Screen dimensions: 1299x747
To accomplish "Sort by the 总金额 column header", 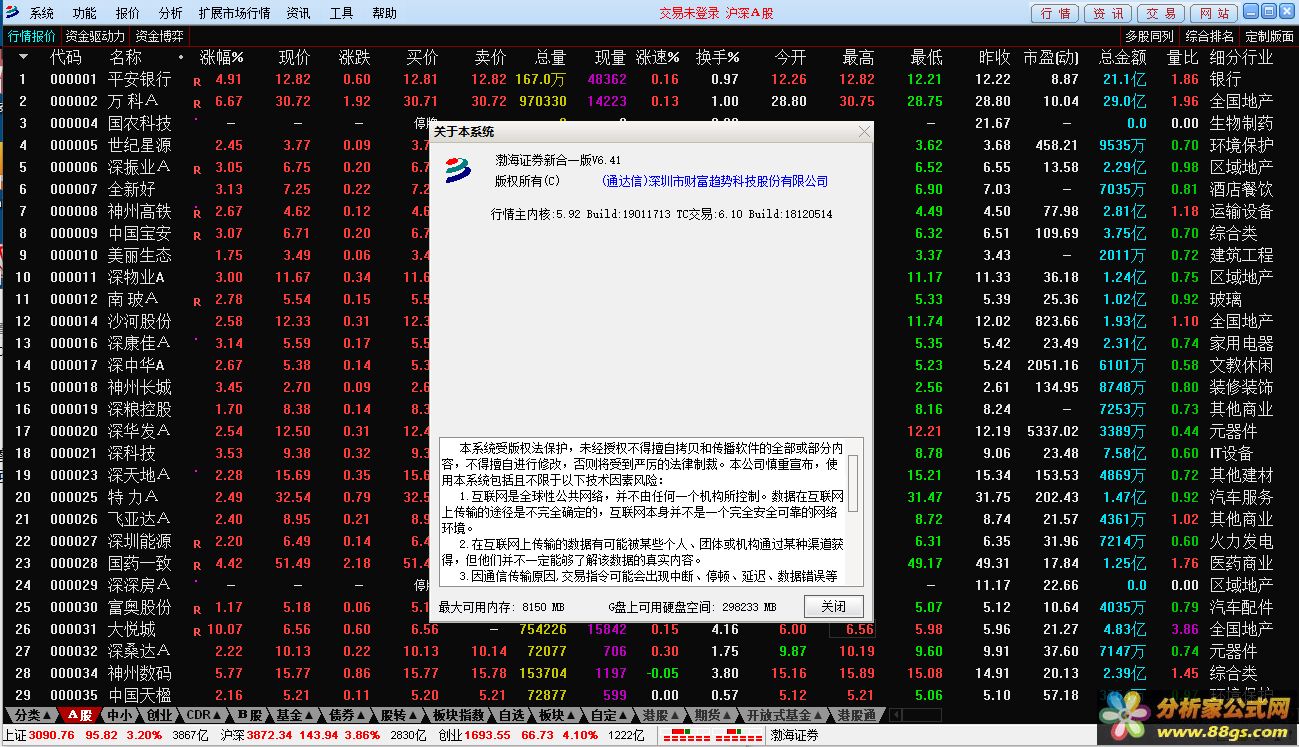I will pyautogui.click(x=1122, y=57).
